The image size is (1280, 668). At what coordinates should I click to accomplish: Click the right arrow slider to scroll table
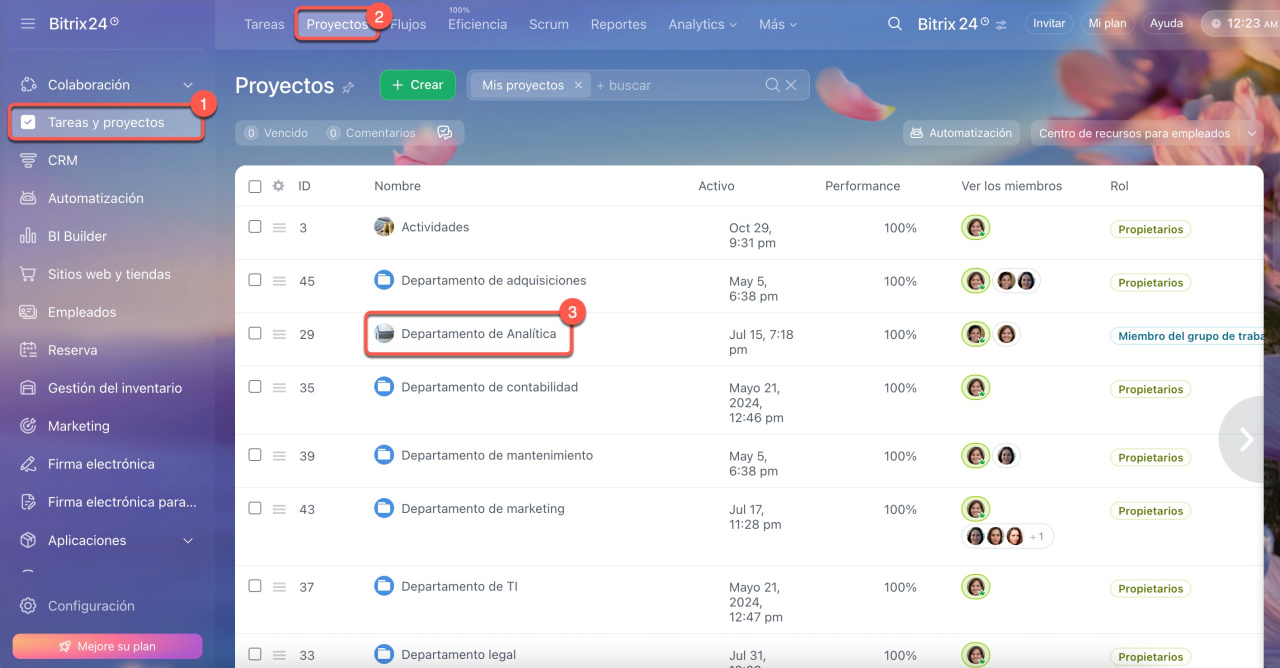(1246, 439)
